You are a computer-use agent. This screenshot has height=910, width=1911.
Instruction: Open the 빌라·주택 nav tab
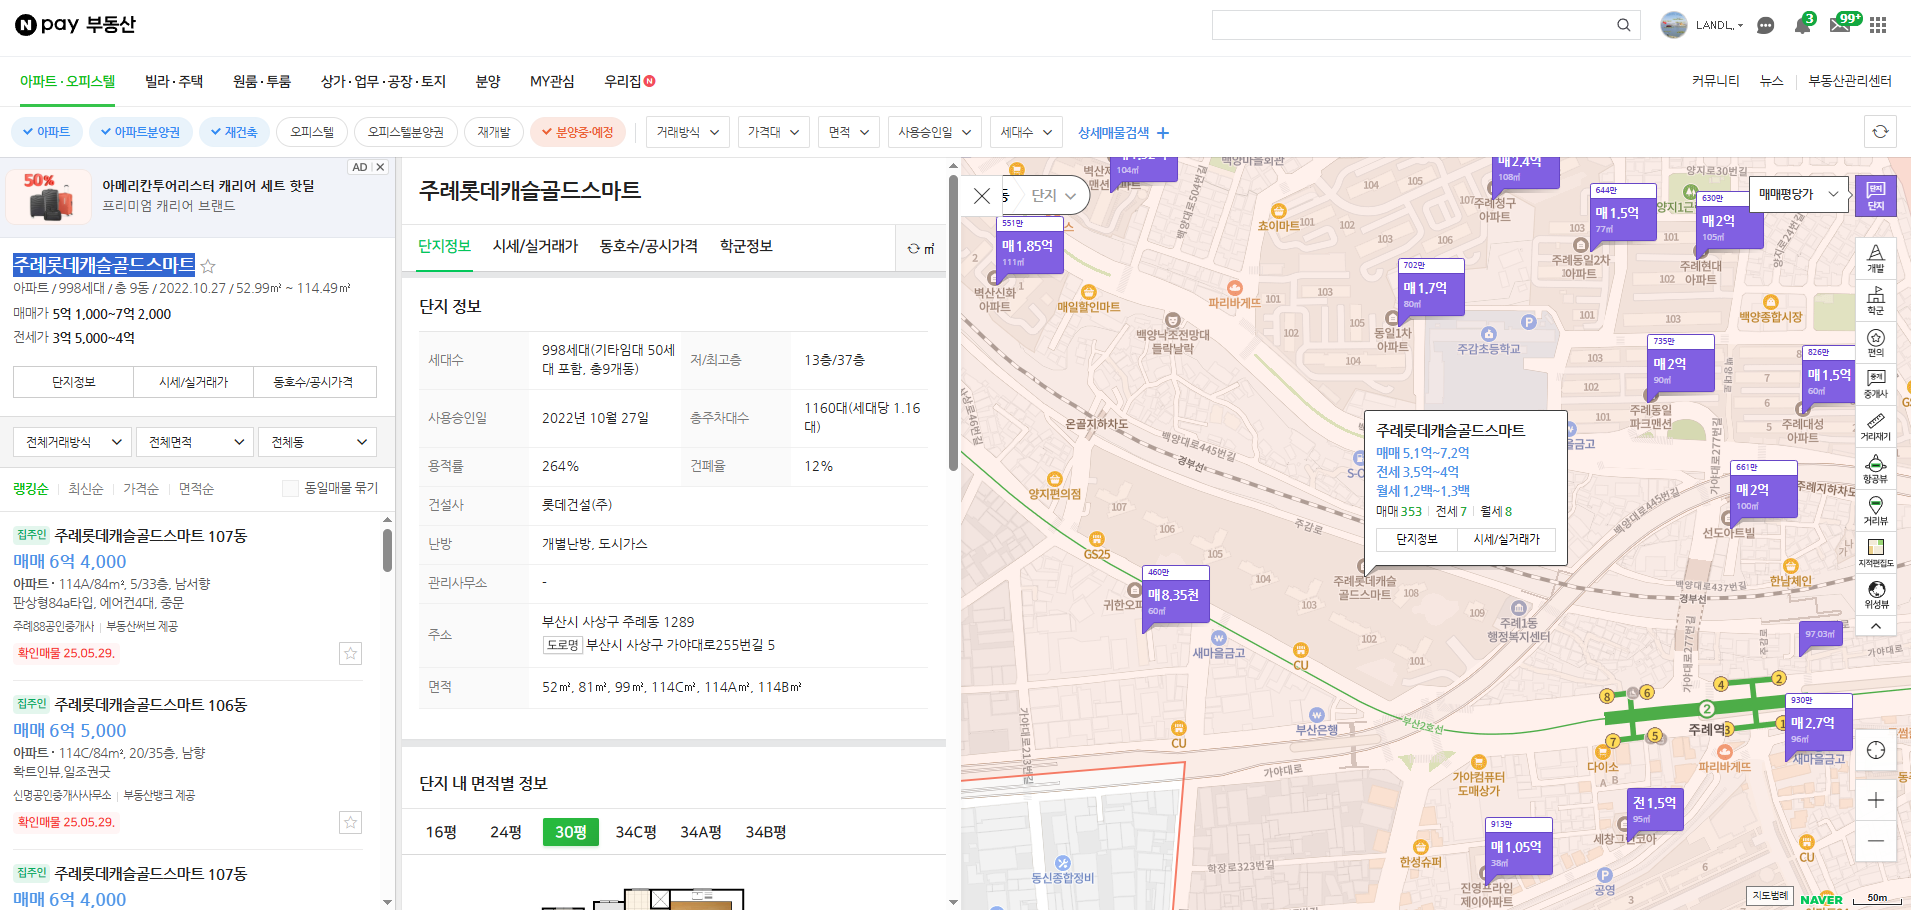[174, 81]
